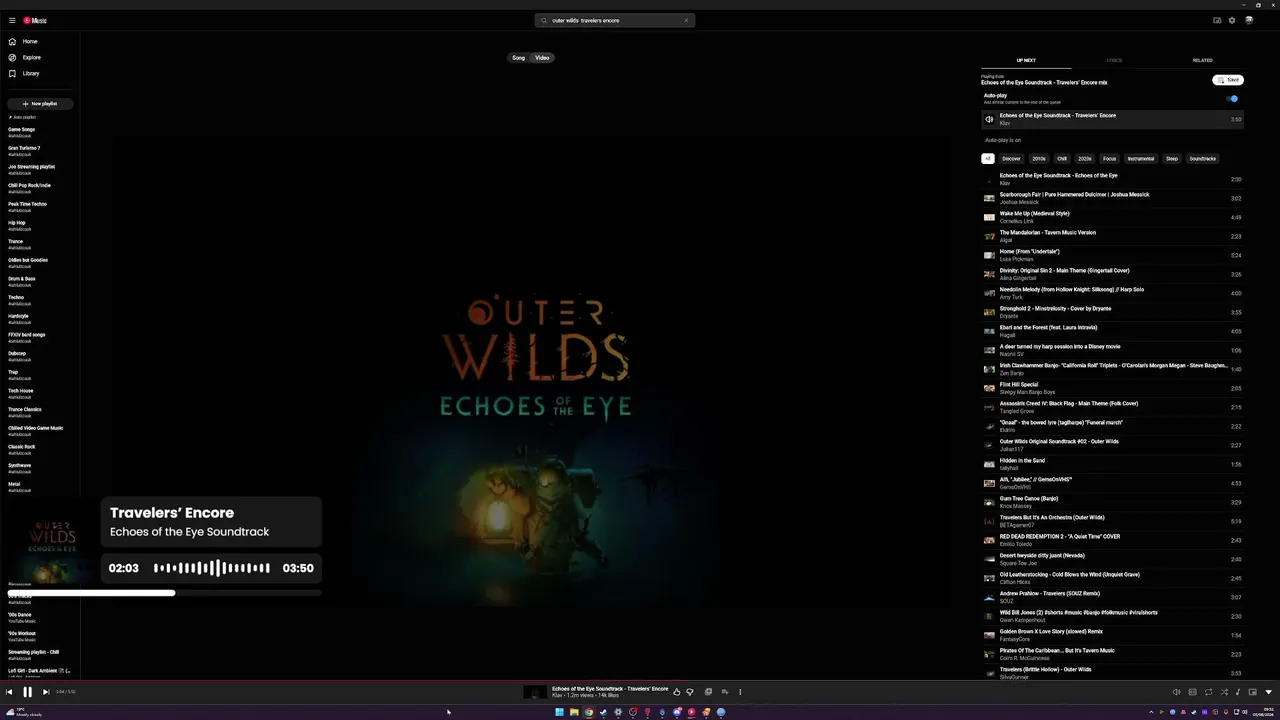The width and height of the screenshot is (1280, 720).
Task: Select the Discover filter chip
Action: [1011, 159]
